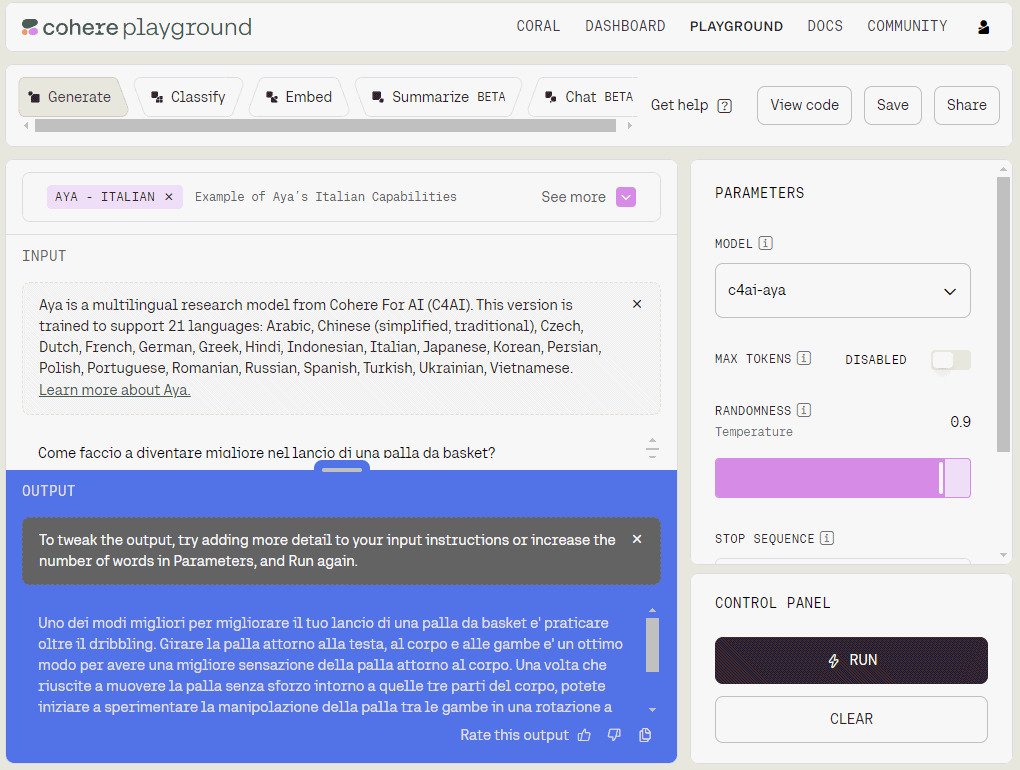
Task: Dismiss the Aya model info banner
Action: point(637,304)
